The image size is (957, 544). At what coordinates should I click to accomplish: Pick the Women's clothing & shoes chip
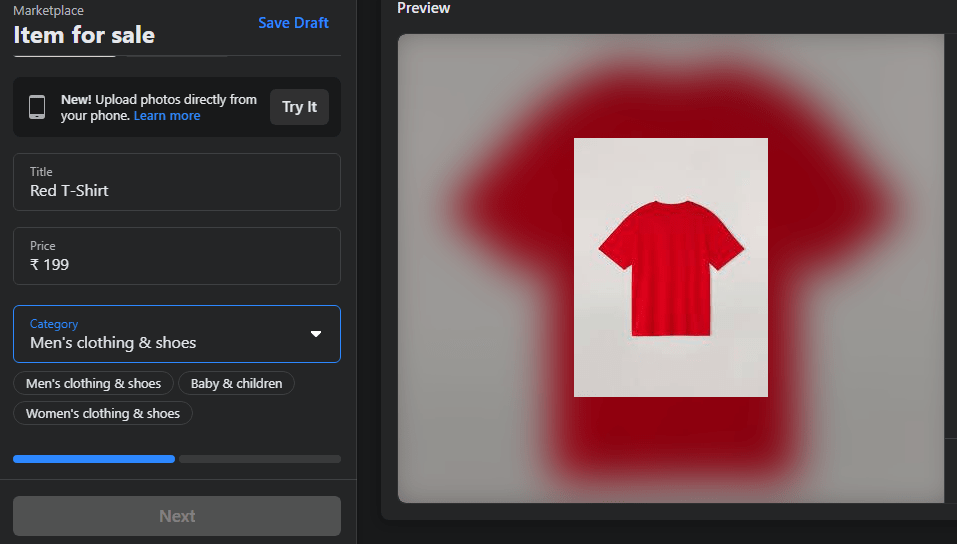coord(103,414)
